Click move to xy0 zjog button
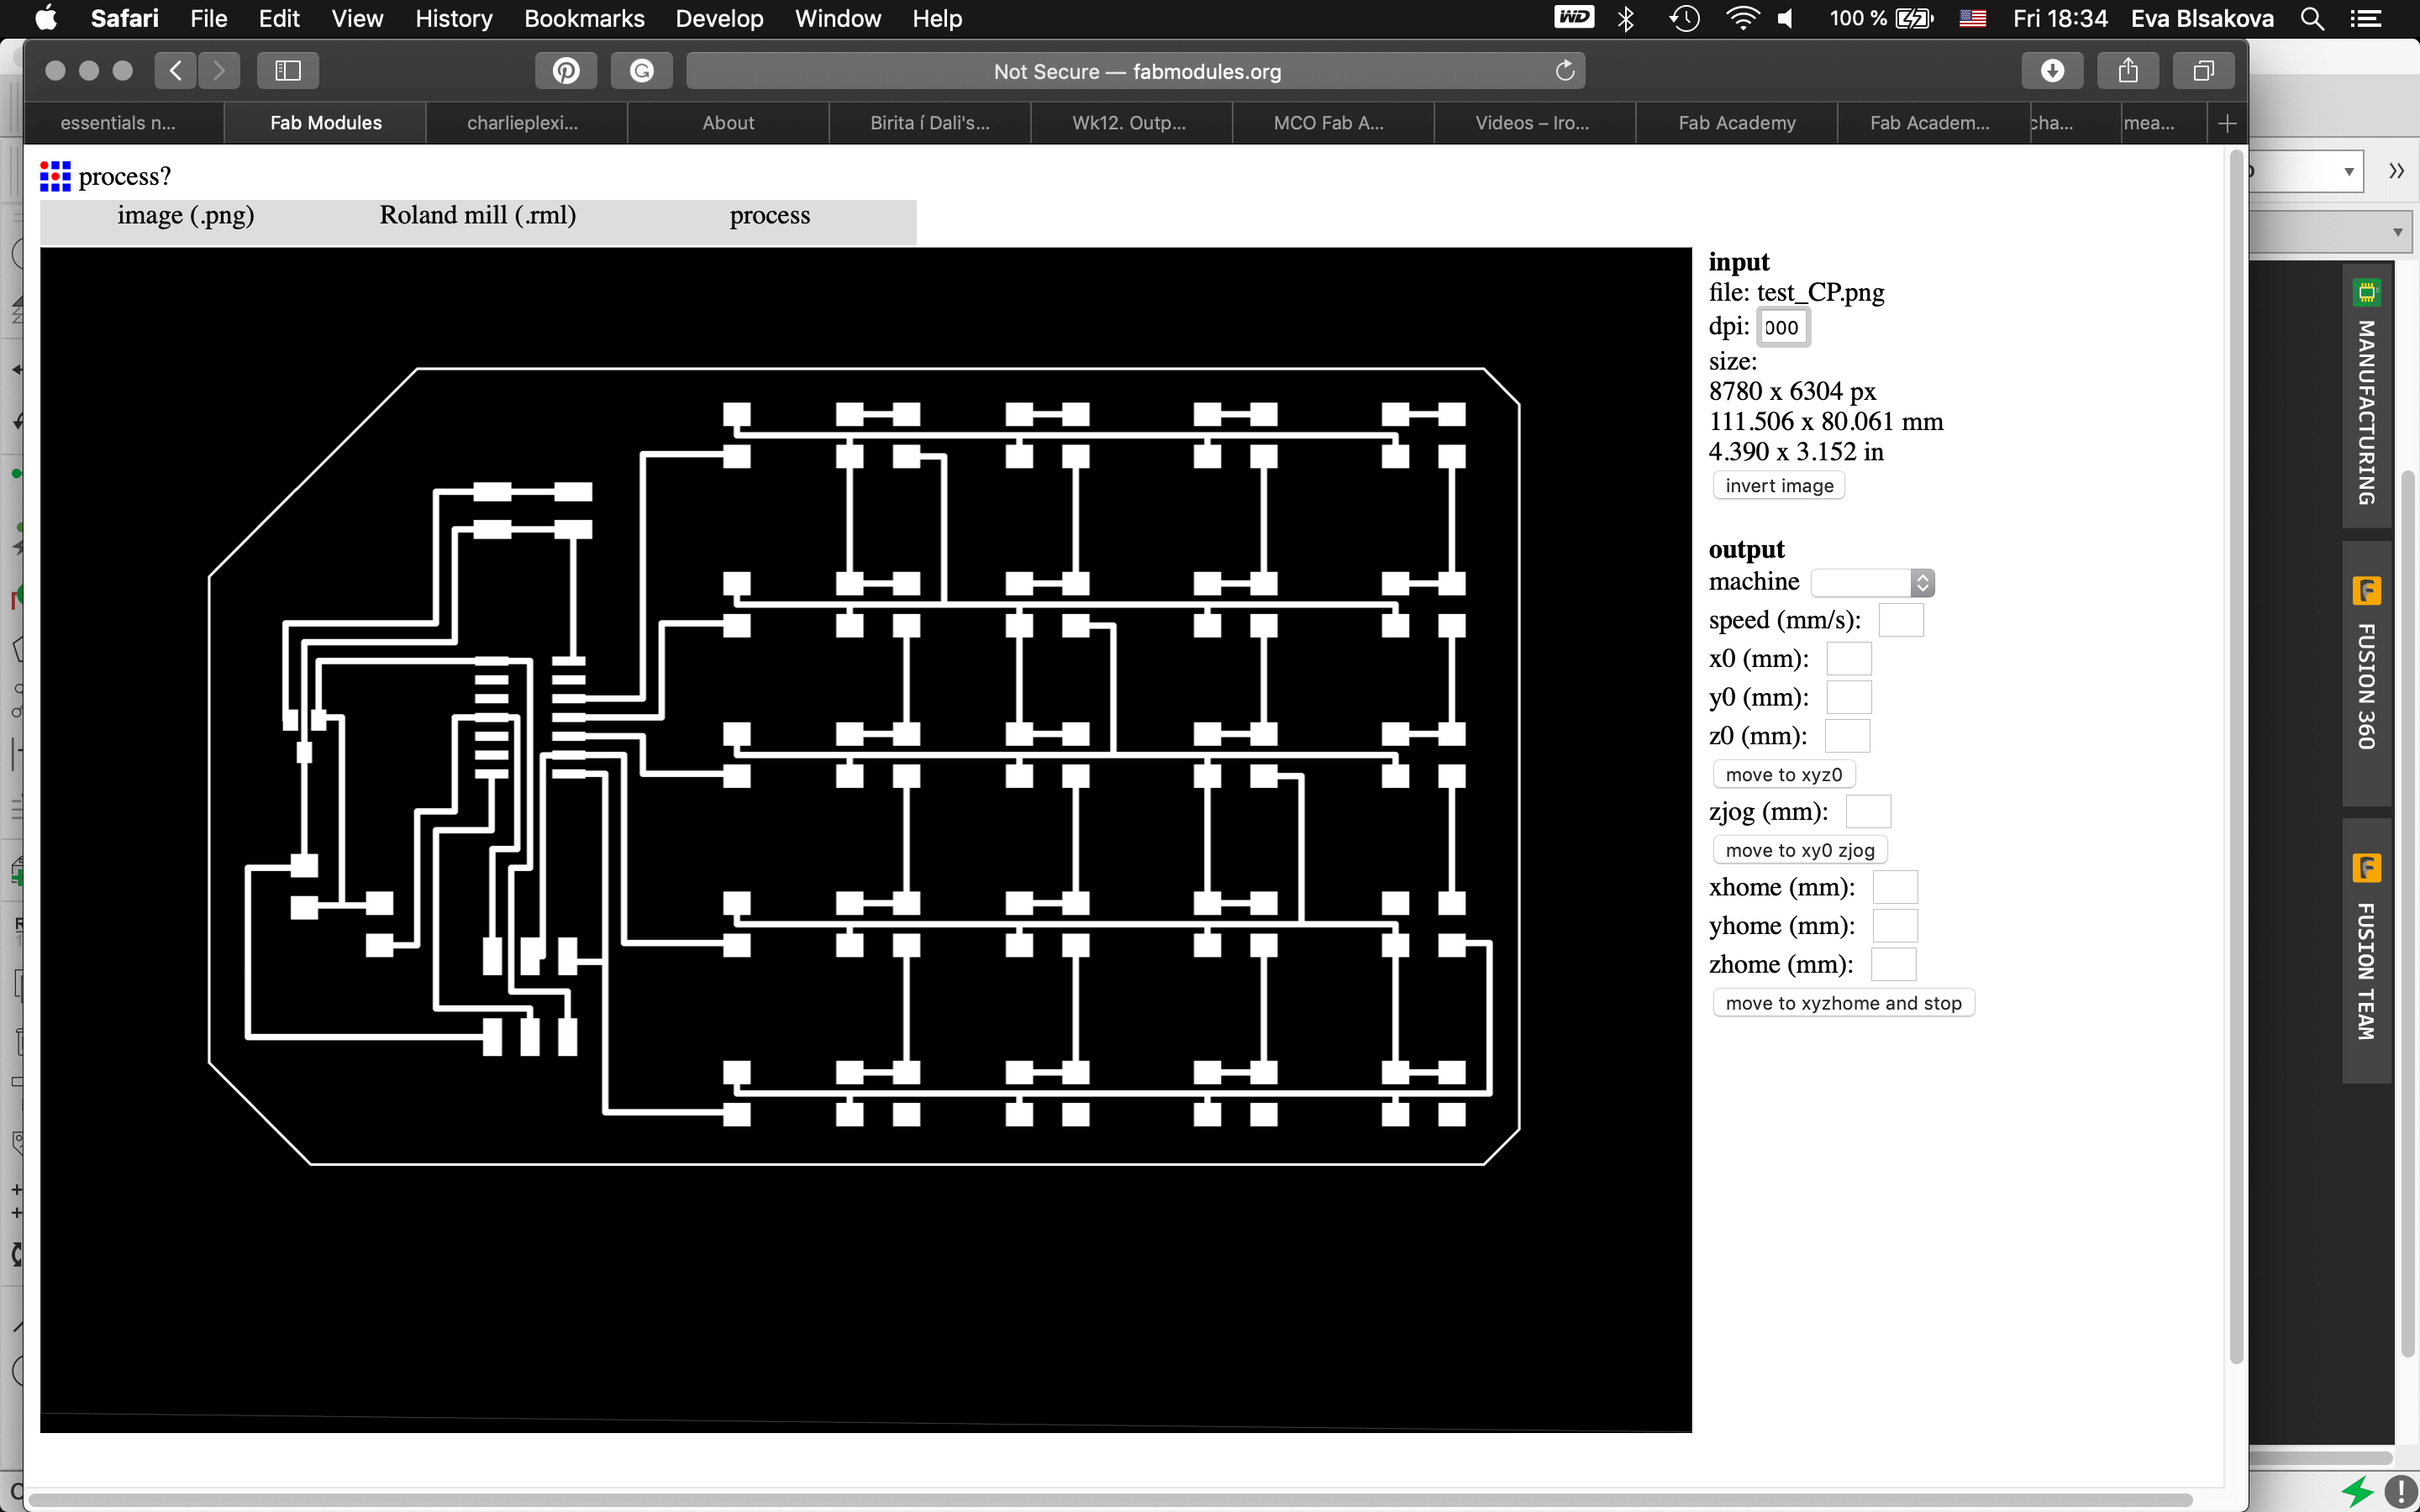2420x1512 pixels. 1800,850
